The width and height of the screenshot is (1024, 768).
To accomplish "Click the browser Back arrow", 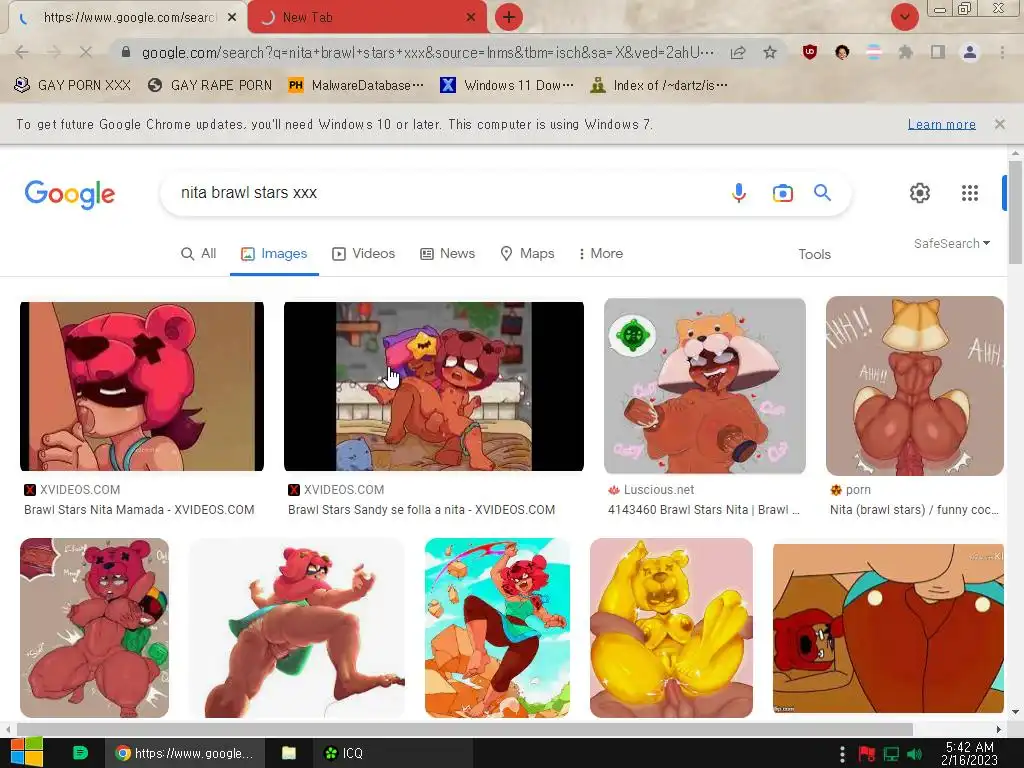I will 22,52.
